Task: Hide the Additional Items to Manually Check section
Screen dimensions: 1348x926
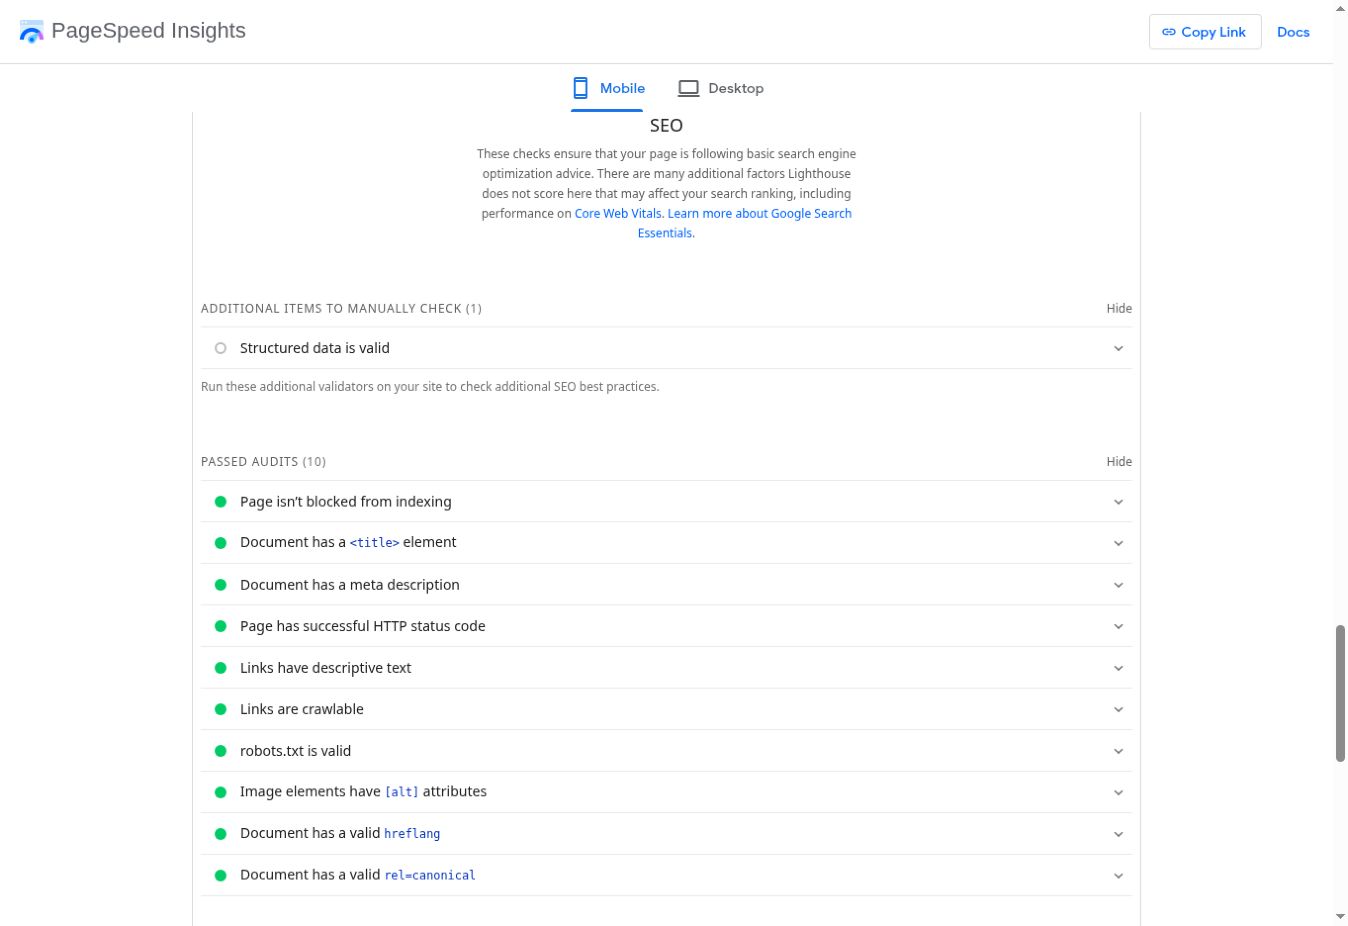Action: click(1119, 308)
